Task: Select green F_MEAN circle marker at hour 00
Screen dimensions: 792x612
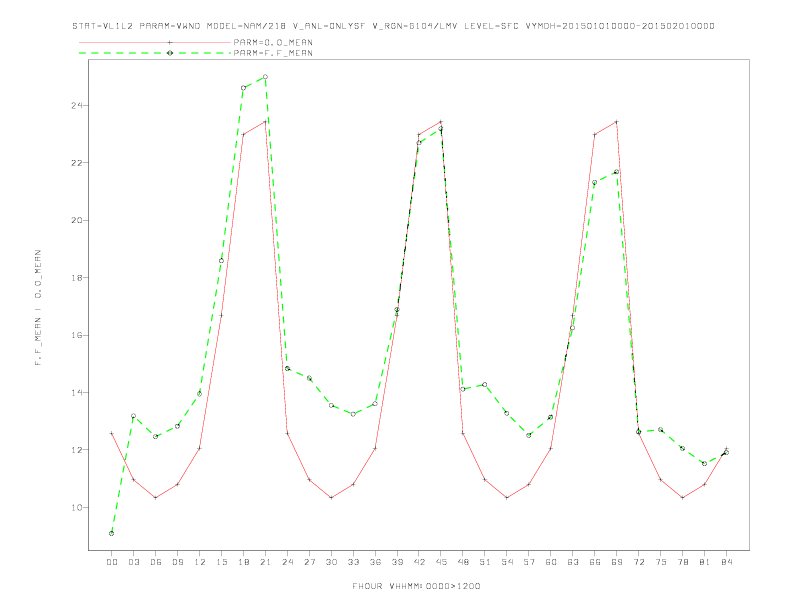Action: click(x=112, y=533)
